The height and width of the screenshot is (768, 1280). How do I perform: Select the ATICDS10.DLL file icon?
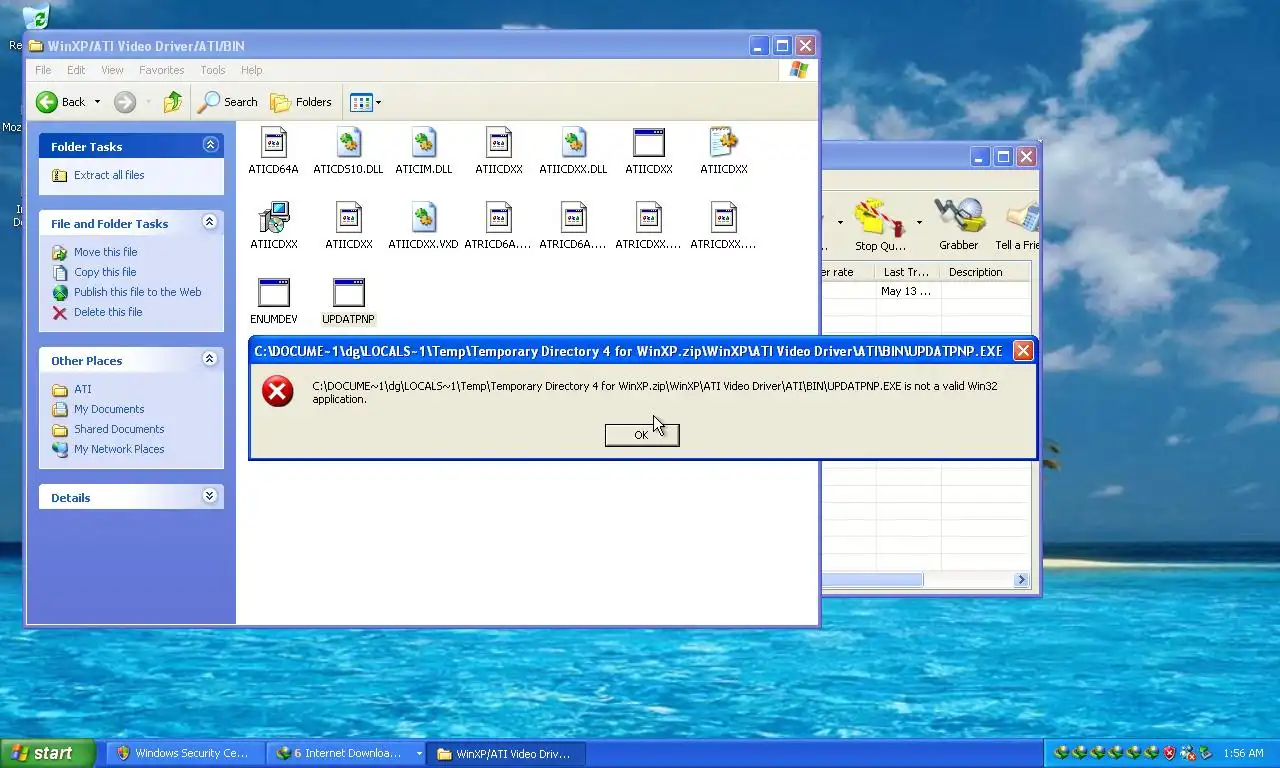pos(348,143)
